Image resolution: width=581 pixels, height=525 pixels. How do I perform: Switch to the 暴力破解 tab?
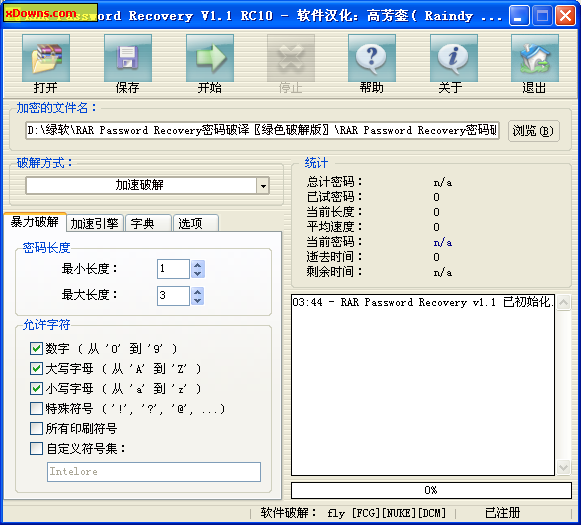(x=35, y=222)
